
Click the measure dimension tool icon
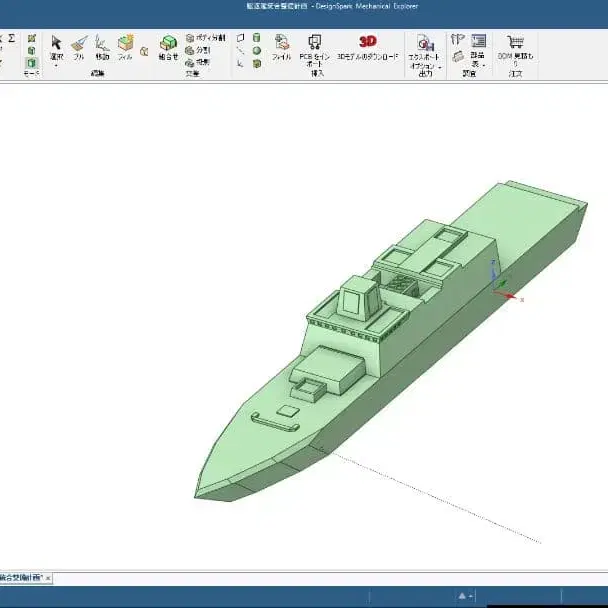pos(458,39)
